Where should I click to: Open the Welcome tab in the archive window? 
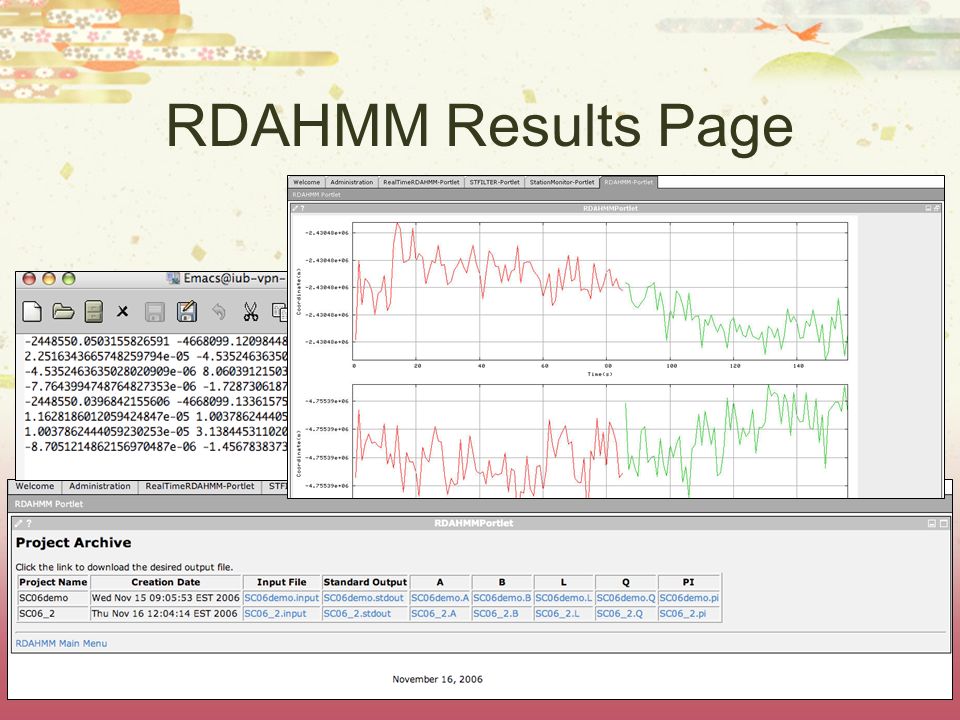pyautogui.click(x=35, y=486)
